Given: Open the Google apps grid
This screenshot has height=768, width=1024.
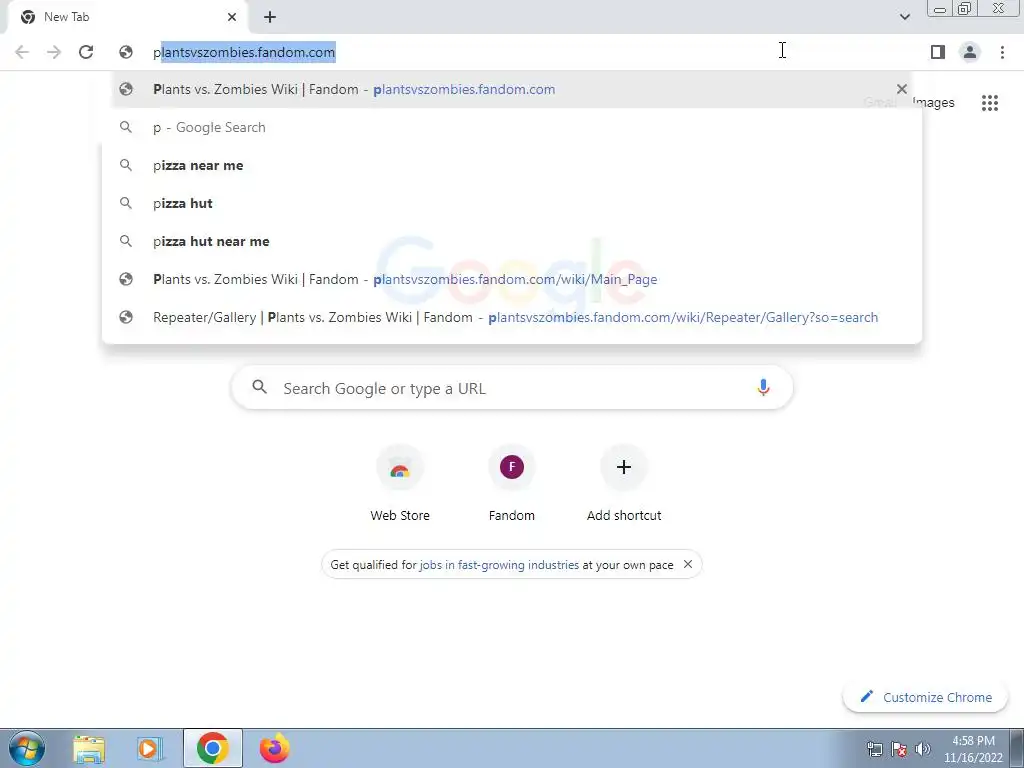Looking at the screenshot, I should (989, 103).
